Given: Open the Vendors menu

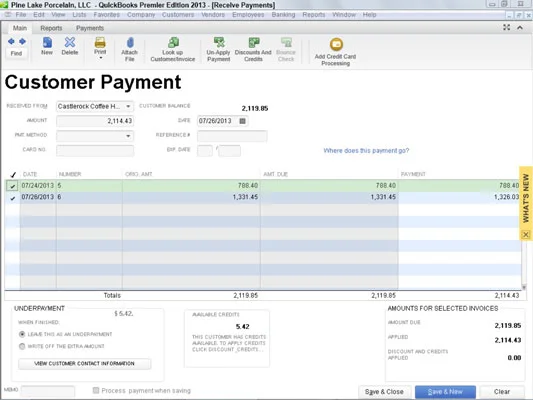Looking at the screenshot, I should pos(213,15).
